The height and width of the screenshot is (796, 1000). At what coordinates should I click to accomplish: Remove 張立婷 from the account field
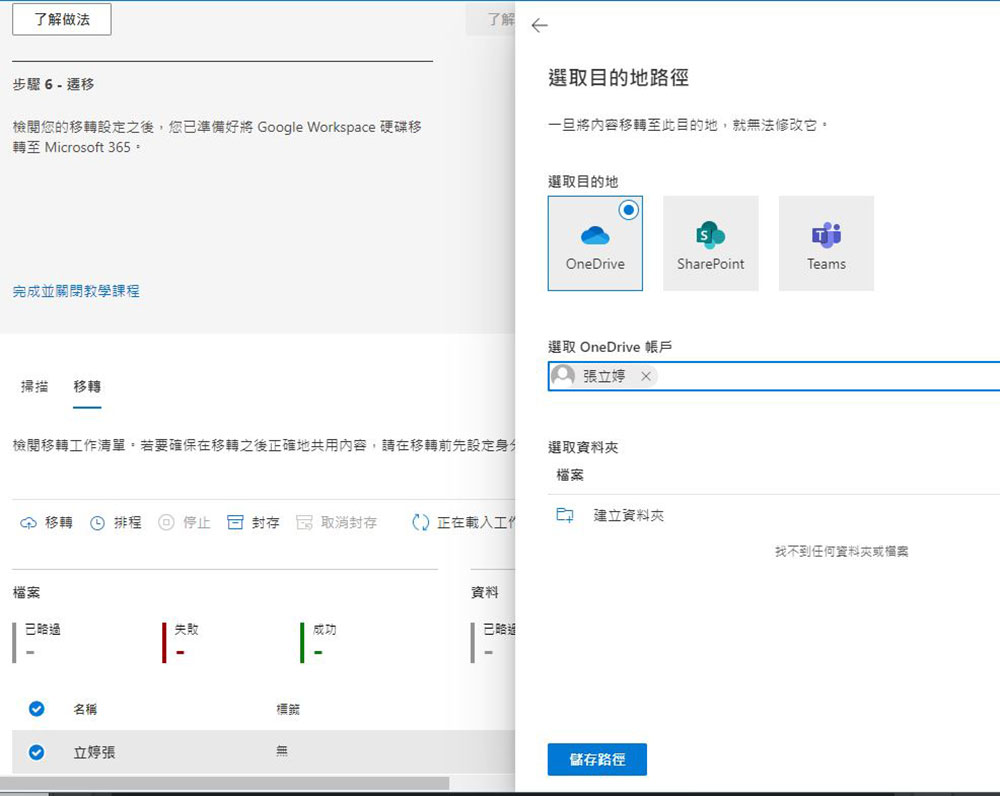coord(646,376)
